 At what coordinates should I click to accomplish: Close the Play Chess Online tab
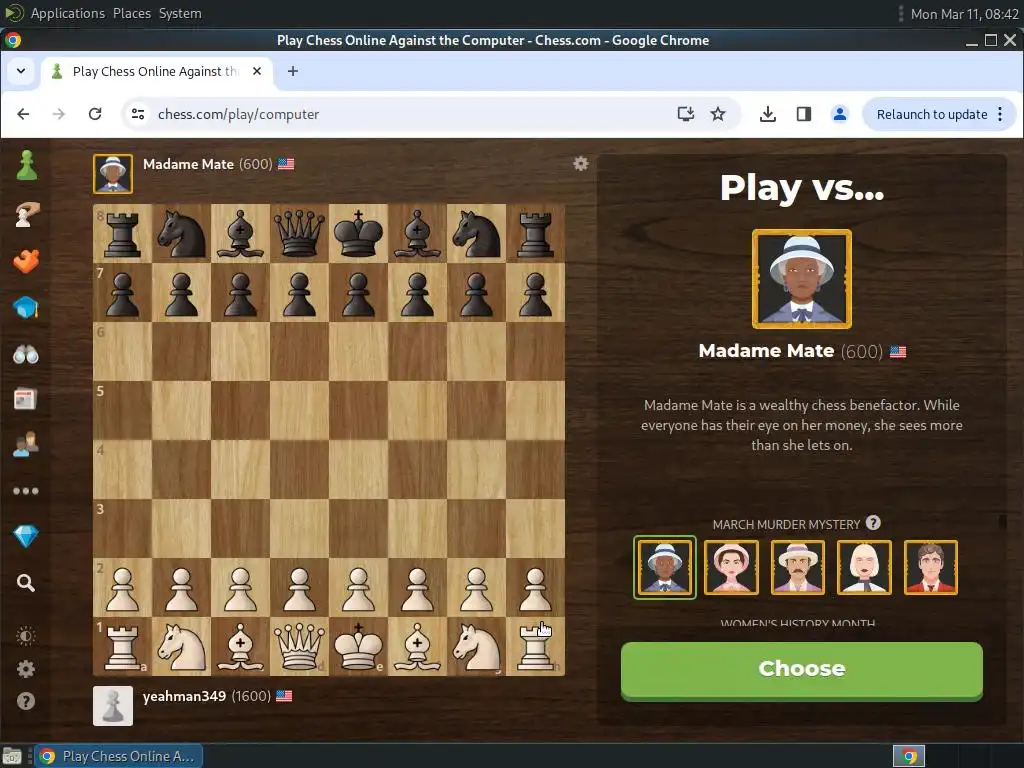pos(257,71)
